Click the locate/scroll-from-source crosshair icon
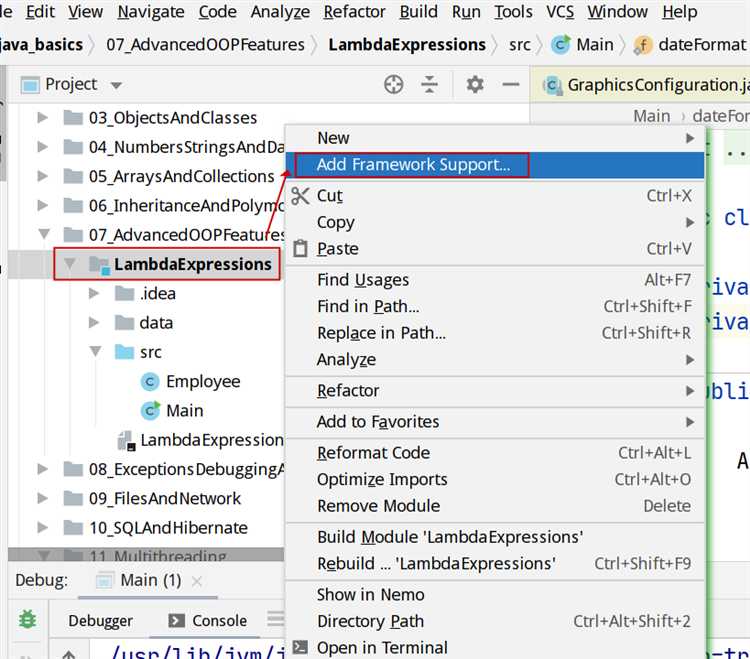The width and height of the screenshot is (750, 659). 393,85
